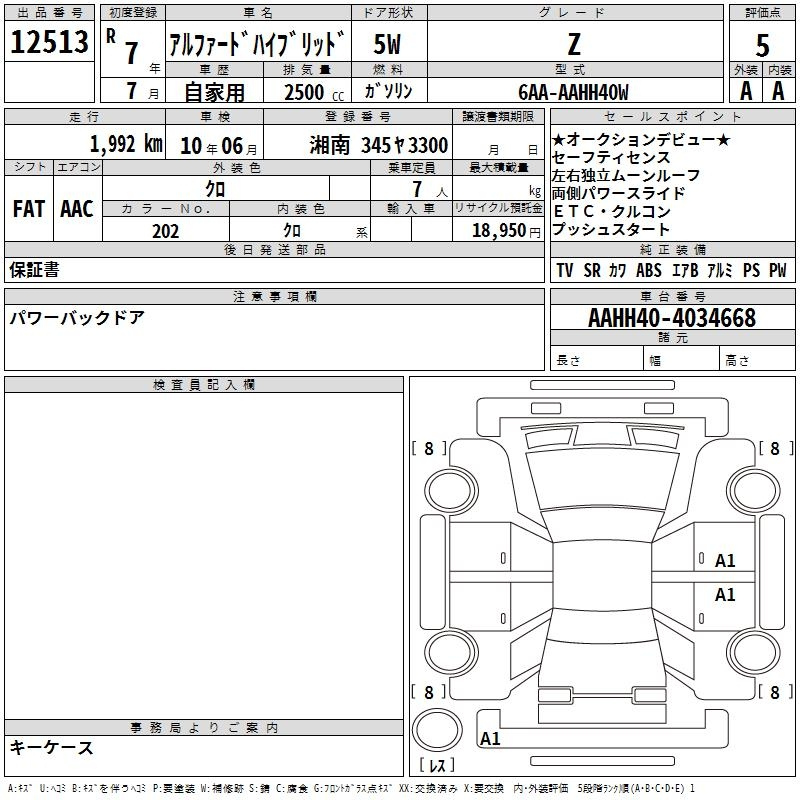Click the interior grade A under 内装
The image size is (800, 800).
click(x=779, y=91)
